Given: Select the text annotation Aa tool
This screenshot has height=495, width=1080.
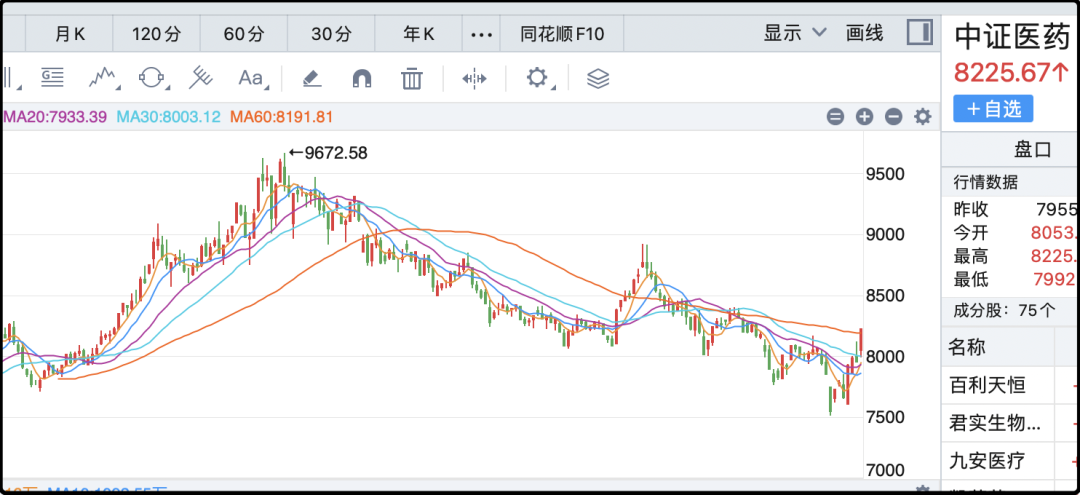Looking at the screenshot, I should (x=249, y=78).
